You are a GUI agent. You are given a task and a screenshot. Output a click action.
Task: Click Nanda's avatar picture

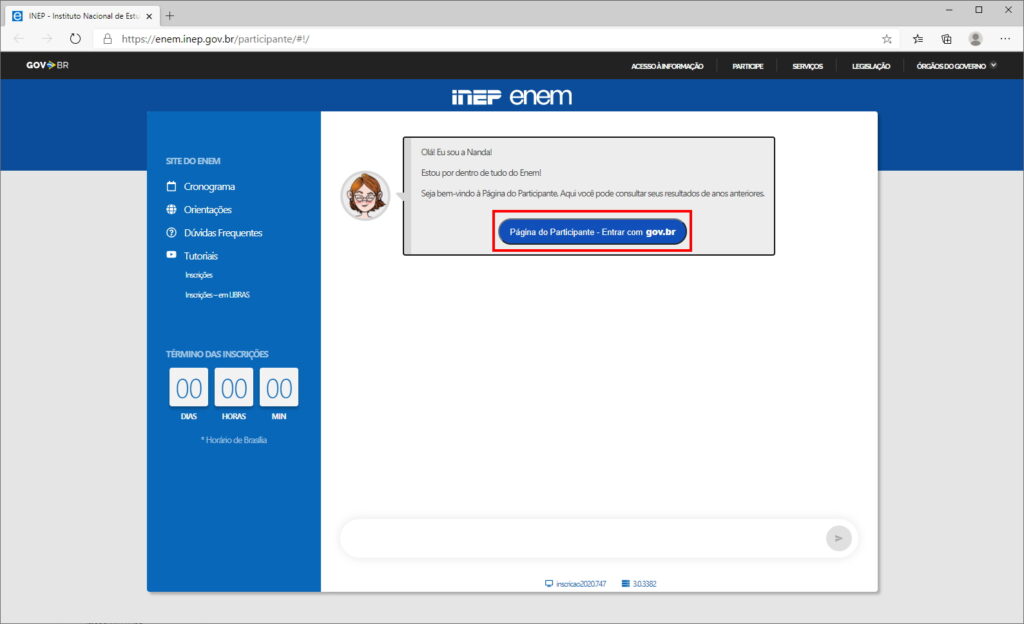tap(365, 195)
